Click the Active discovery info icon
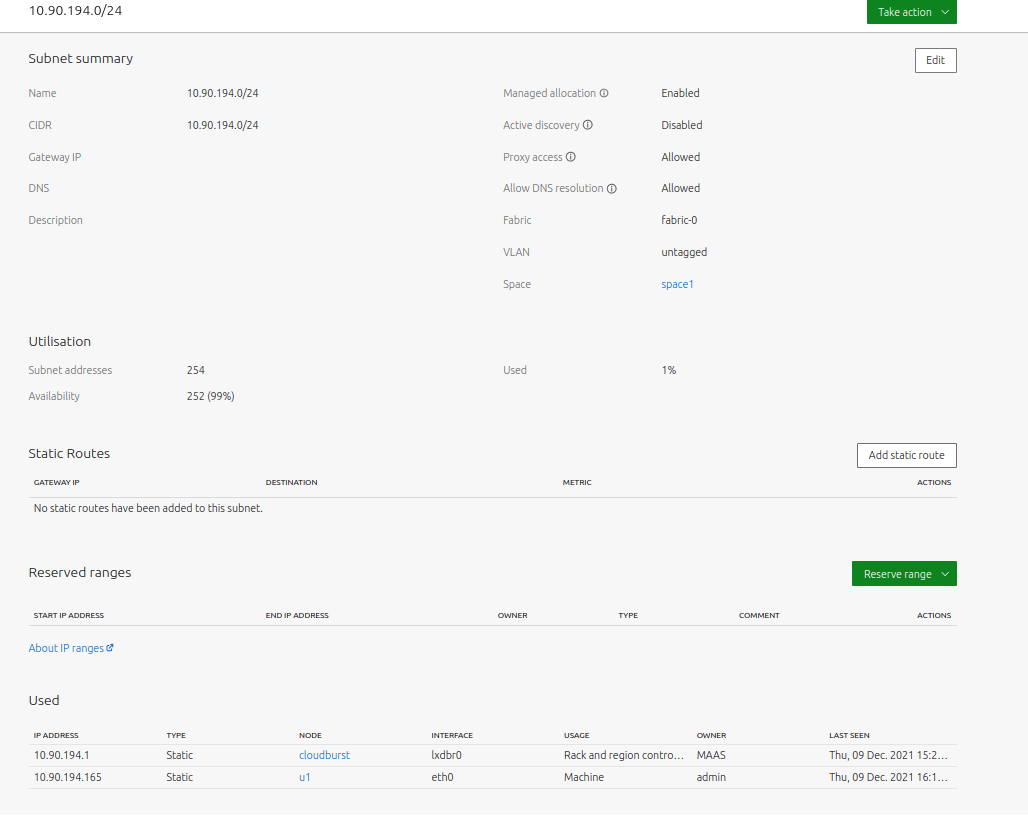Image resolution: width=1028 pixels, height=820 pixels. (x=588, y=125)
